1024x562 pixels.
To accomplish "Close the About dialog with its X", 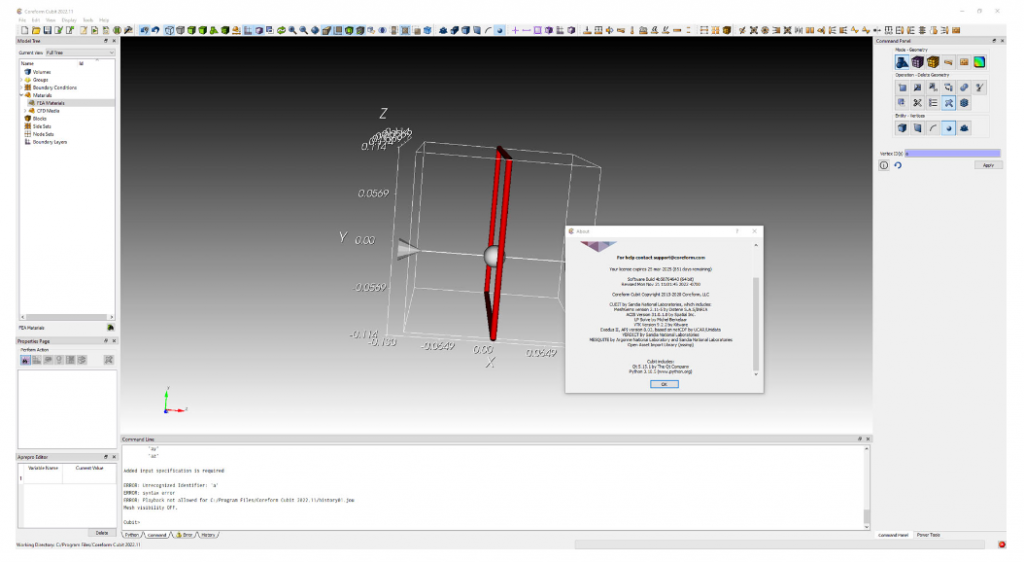I will pyautogui.click(x=754, y=231).
